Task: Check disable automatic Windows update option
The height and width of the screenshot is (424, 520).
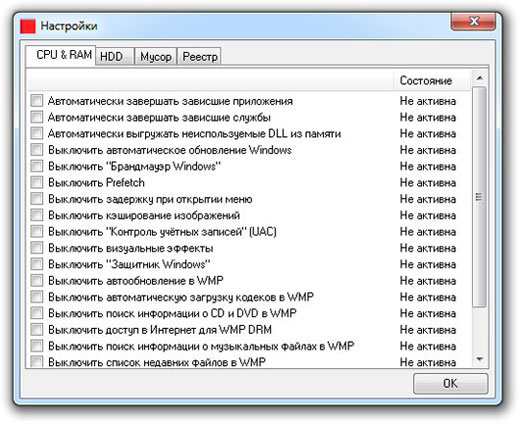Action: [x=37, y=149]
